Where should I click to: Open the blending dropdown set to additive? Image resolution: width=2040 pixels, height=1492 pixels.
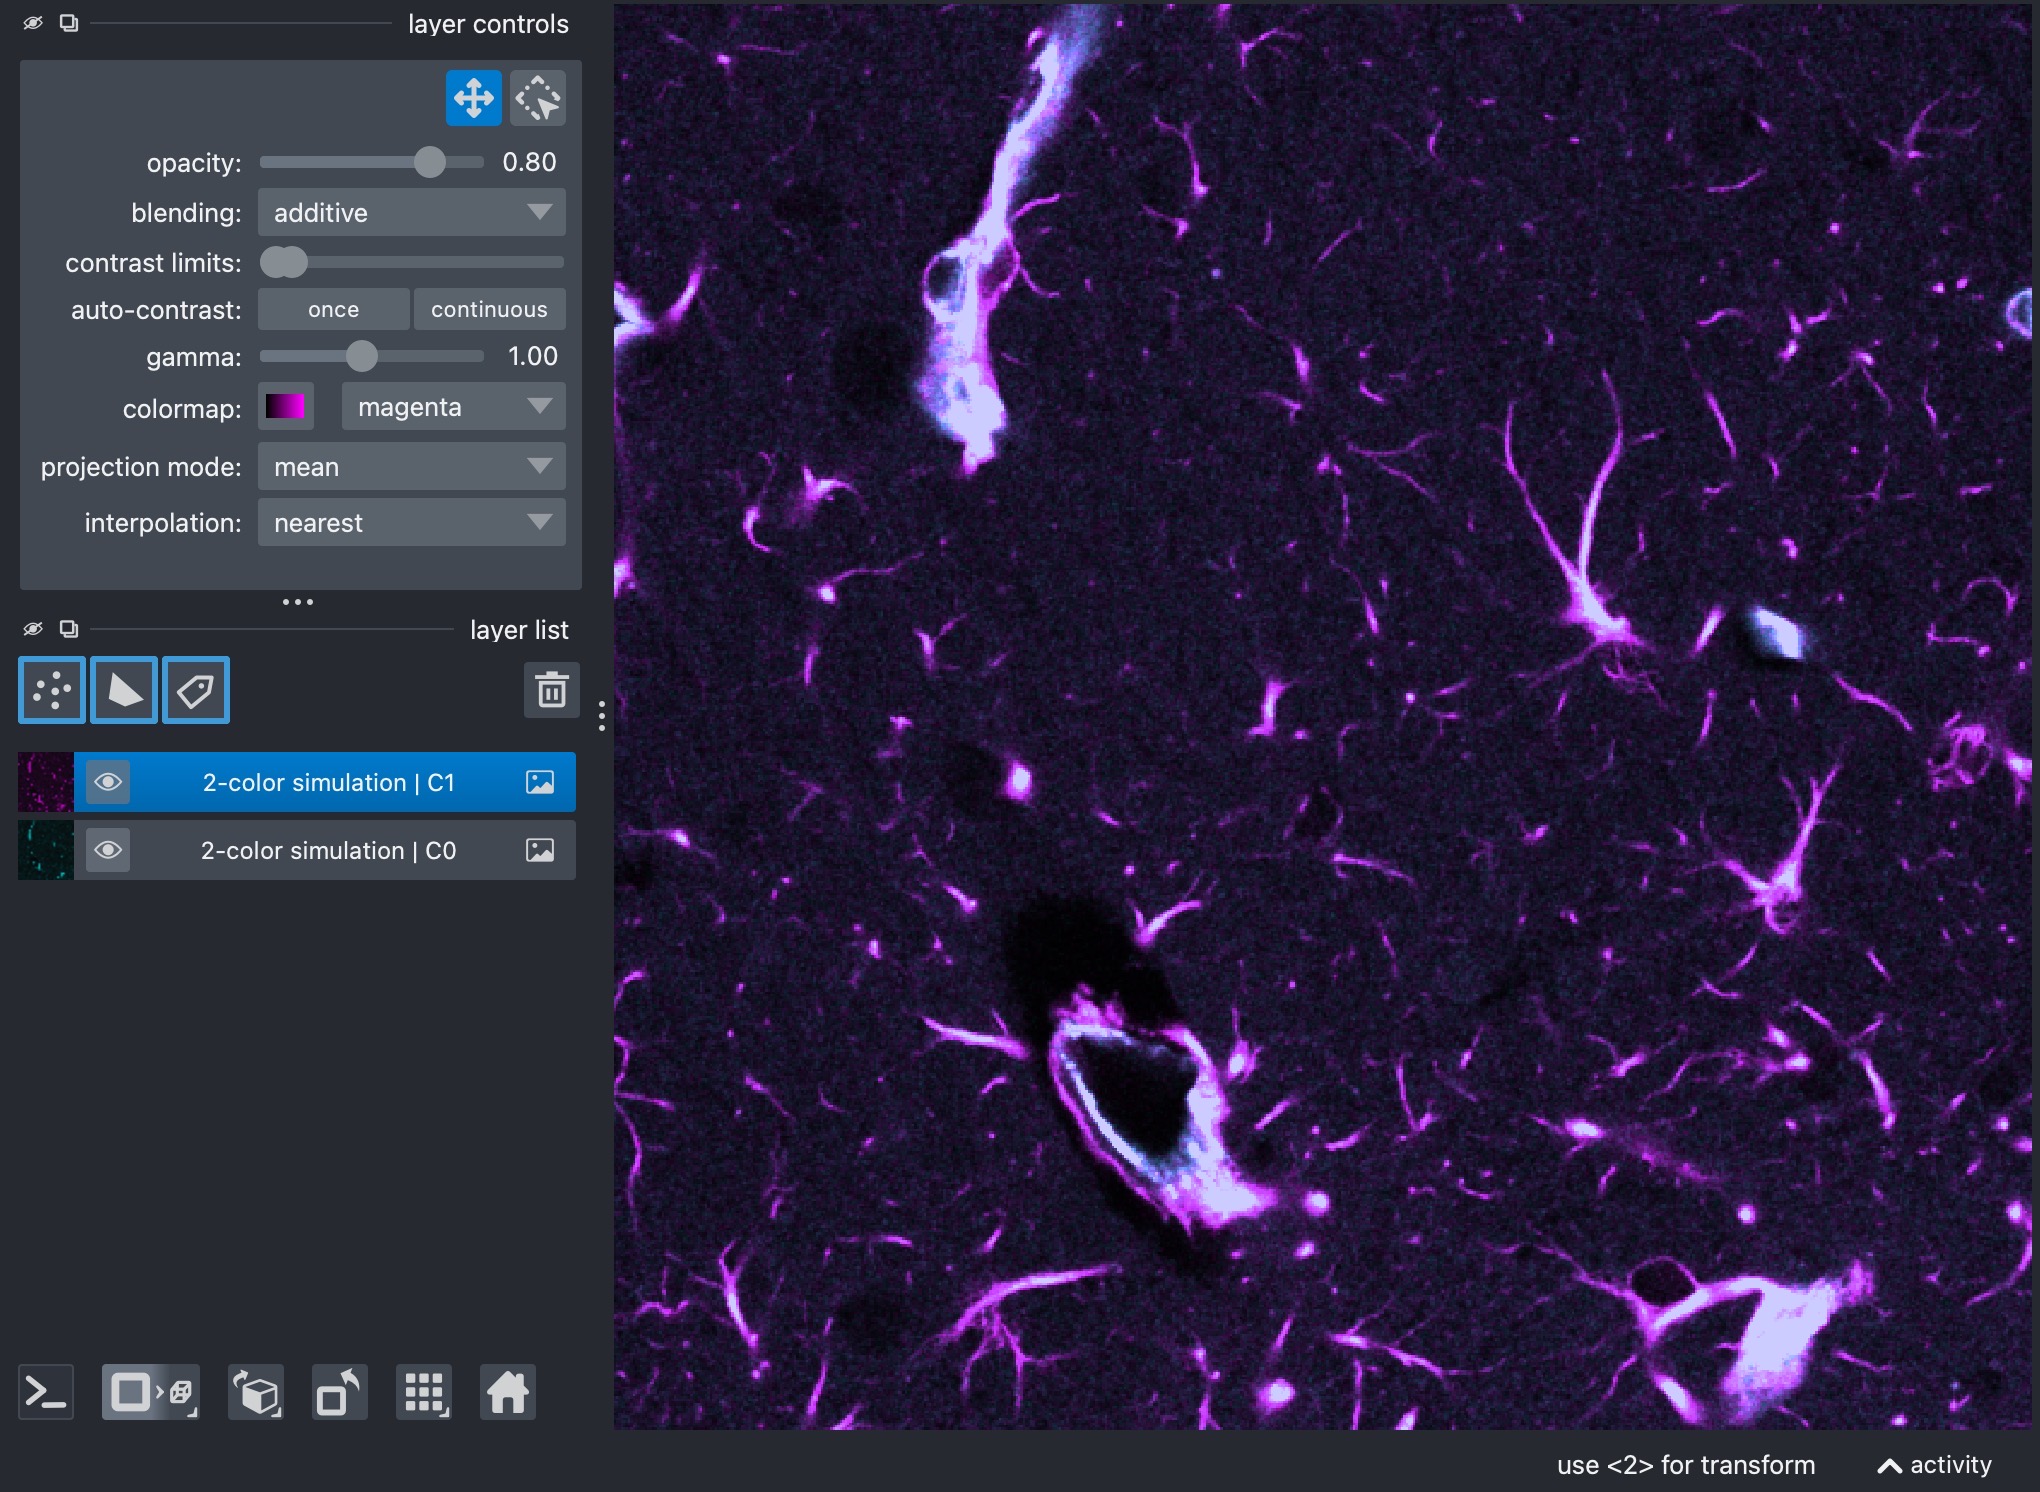(412, 212)
